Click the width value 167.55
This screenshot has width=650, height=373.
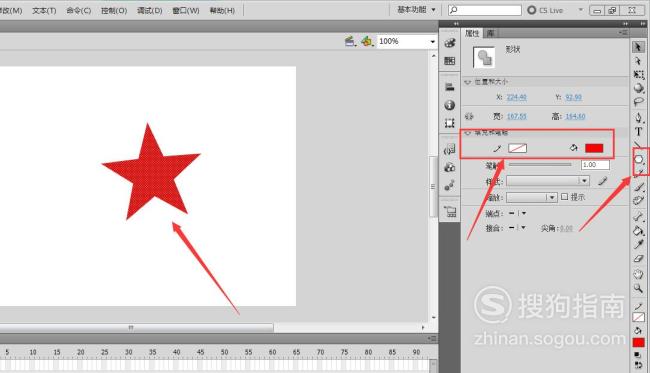point(517,116)
